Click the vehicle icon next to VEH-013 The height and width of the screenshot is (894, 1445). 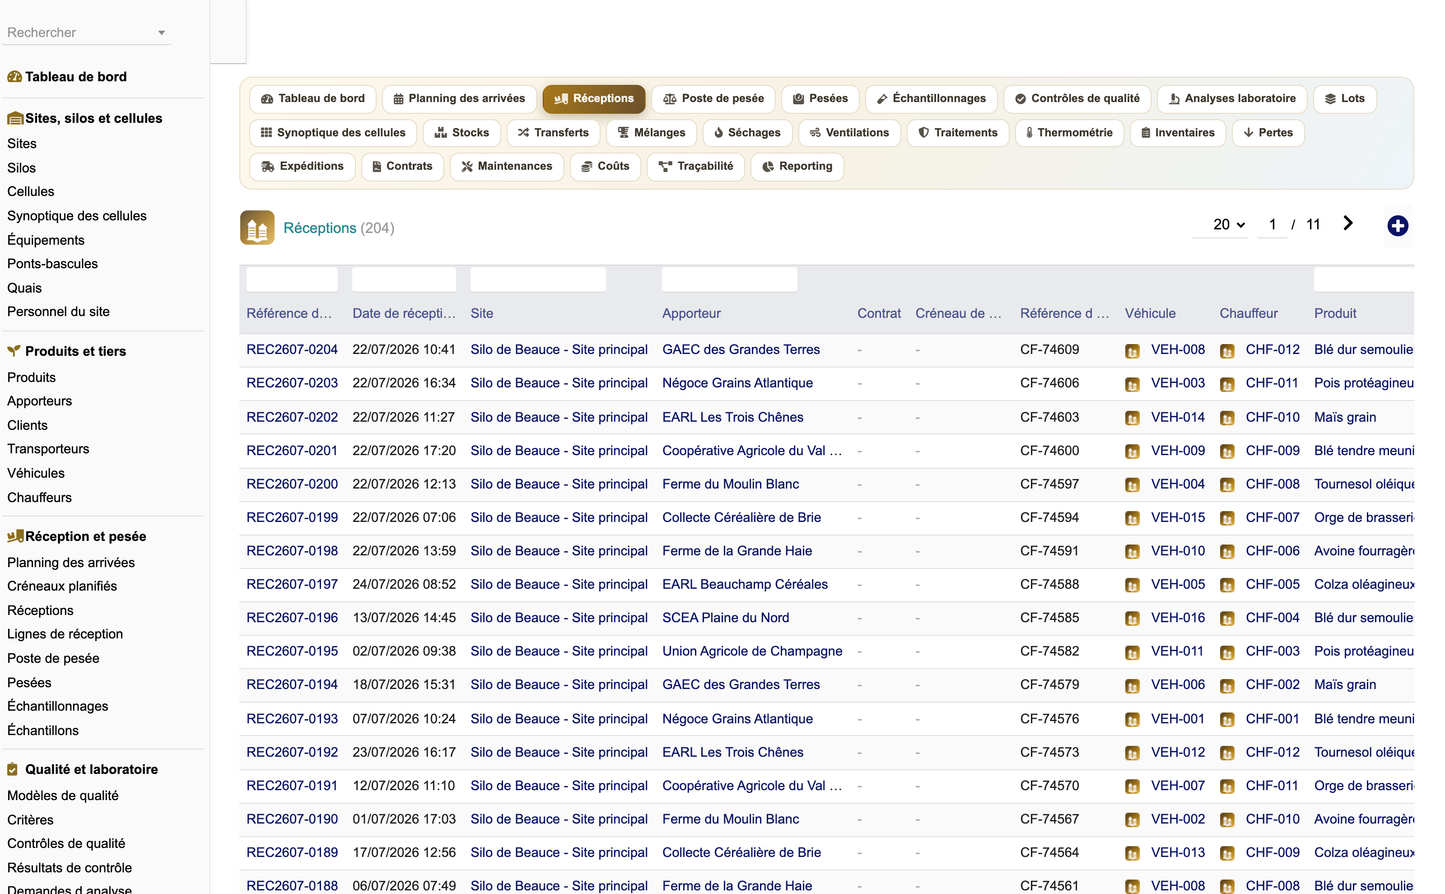point(1132,854)
